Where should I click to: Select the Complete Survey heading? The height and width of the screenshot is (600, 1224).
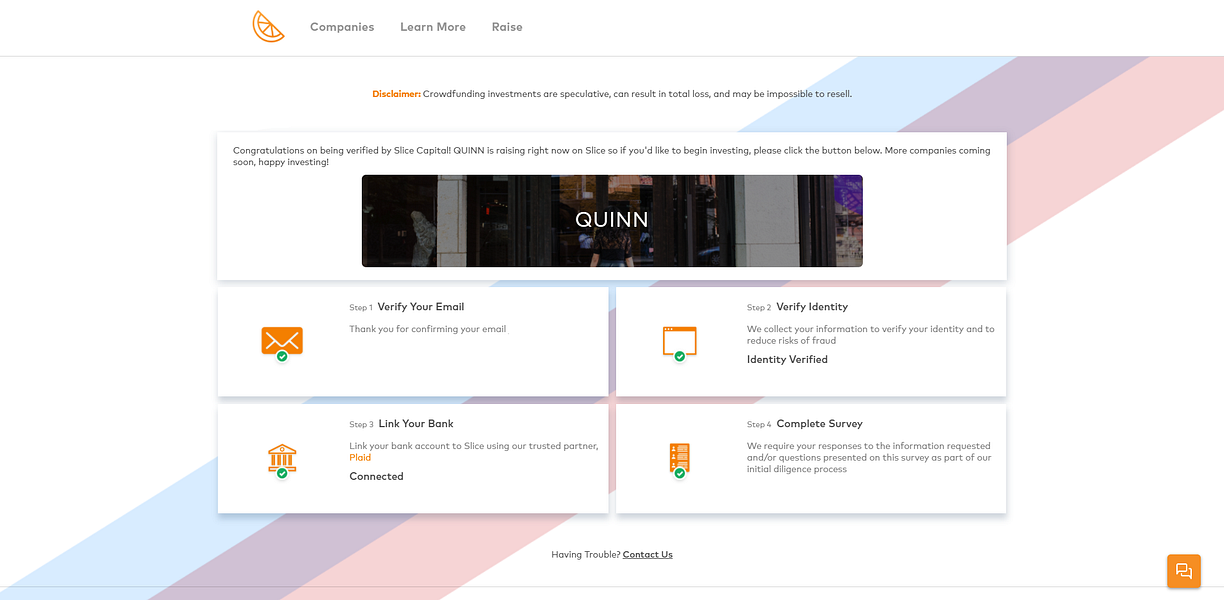819,424
